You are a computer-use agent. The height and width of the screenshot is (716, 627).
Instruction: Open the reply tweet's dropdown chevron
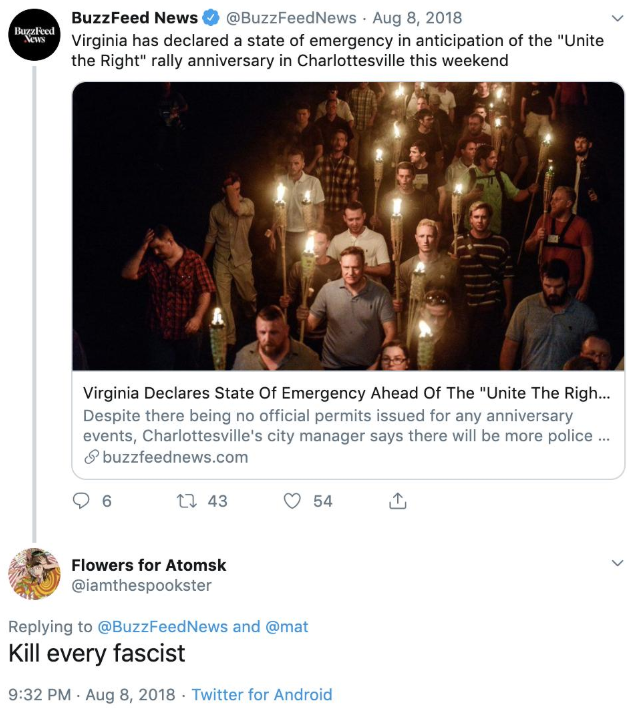click(x=615, y=565)
